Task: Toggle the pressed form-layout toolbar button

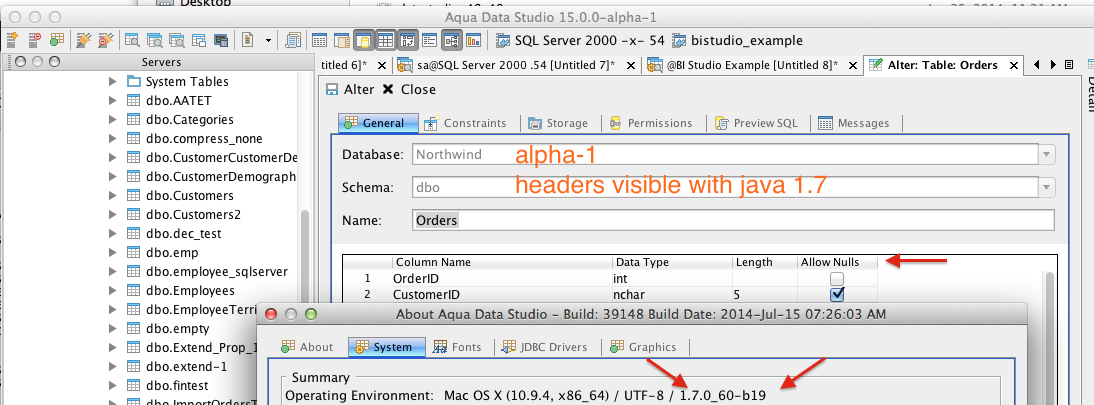Action: tap(407, 40)
